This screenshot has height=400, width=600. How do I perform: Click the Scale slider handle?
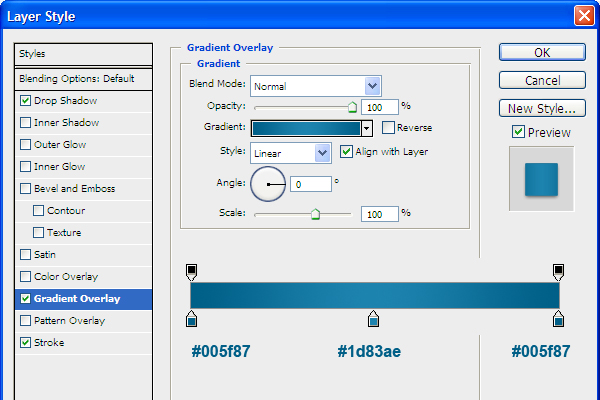(315, 214)
